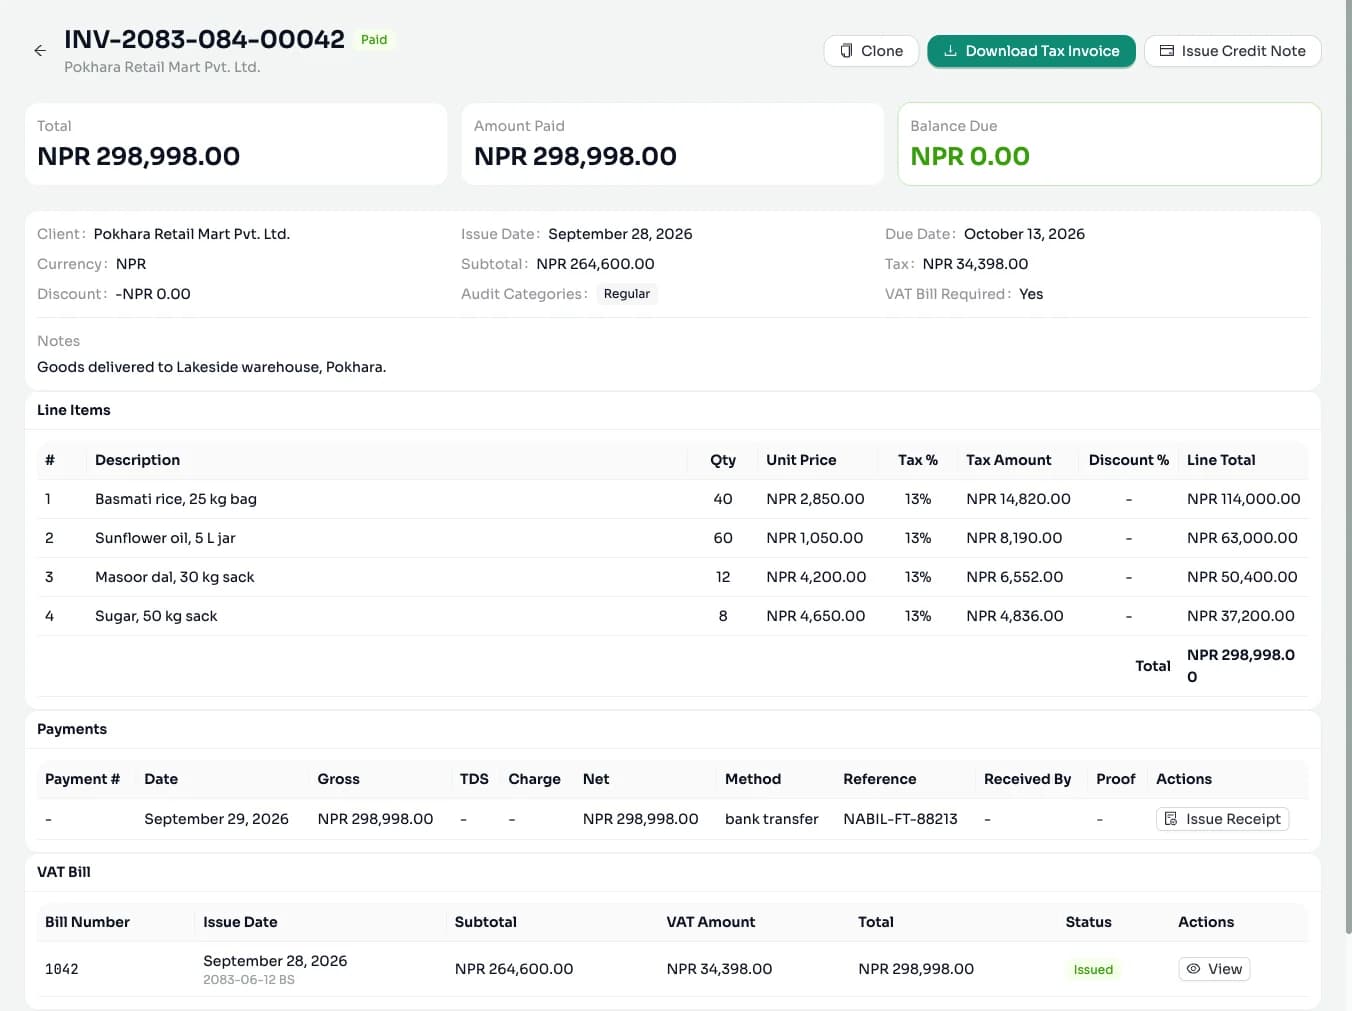Go back using the arrow icon
This screenshot has width=1352, height=1011.
coord(40,51)
